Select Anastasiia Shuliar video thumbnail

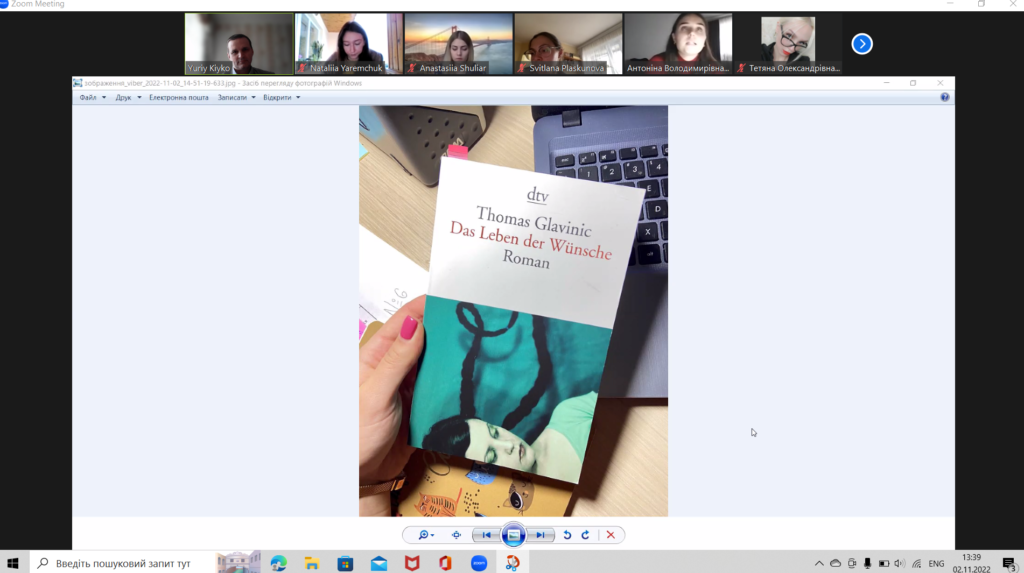click(458, 44)
